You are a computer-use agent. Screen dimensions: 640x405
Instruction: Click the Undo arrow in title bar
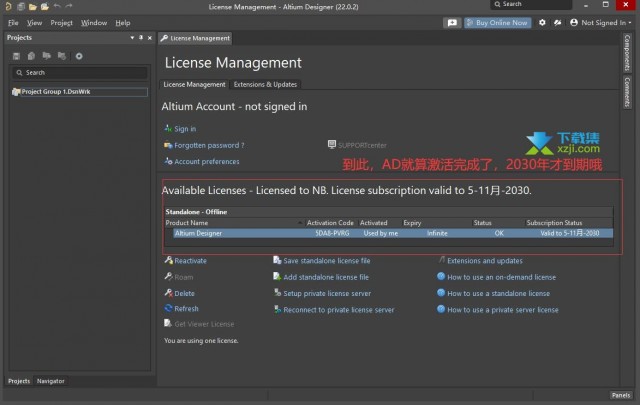coord(57,6)
